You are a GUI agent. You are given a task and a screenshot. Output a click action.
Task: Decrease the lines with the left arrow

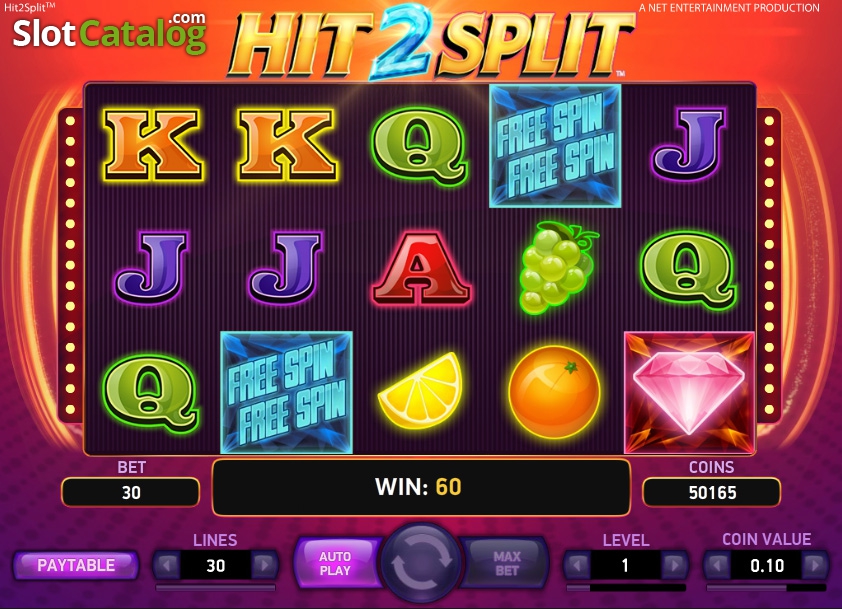point(167,565)
